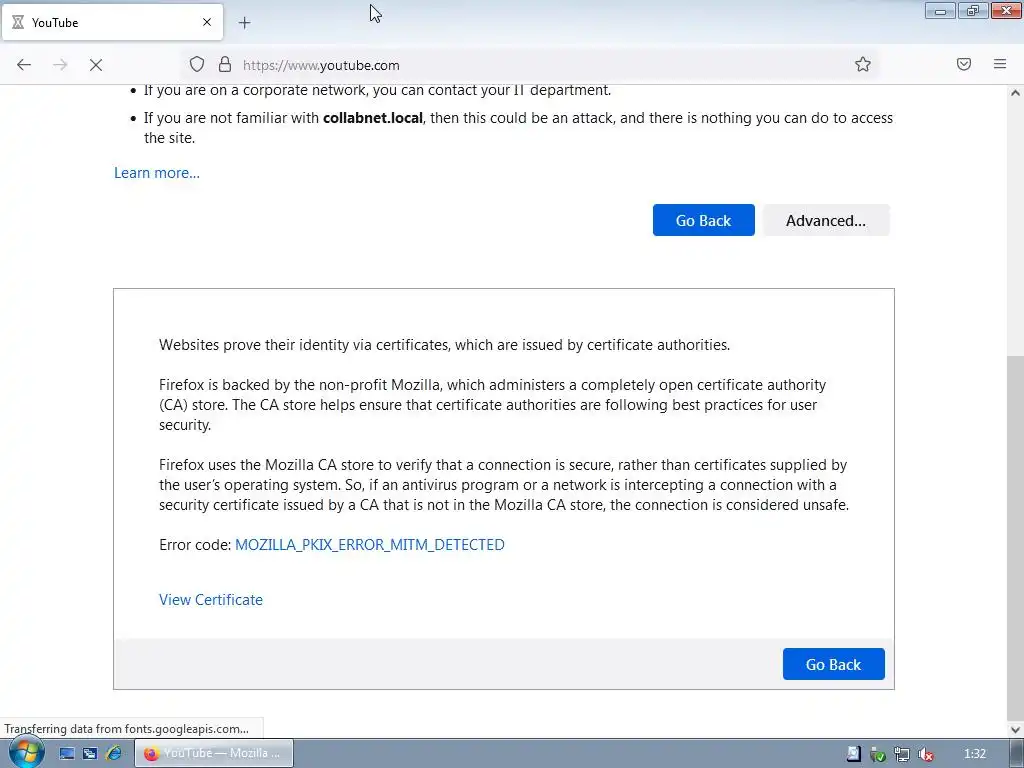Open the Windows Start menu
1024x768 pixels.
tap(26, 752)
